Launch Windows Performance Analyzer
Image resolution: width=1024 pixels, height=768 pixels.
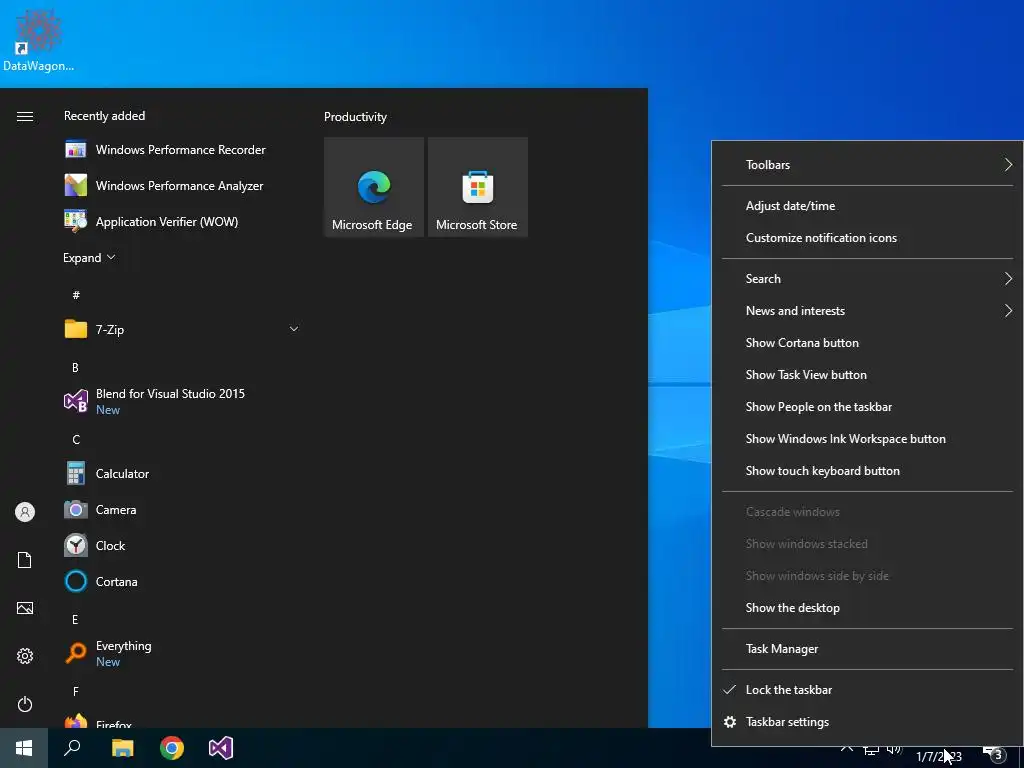point(181,185)
